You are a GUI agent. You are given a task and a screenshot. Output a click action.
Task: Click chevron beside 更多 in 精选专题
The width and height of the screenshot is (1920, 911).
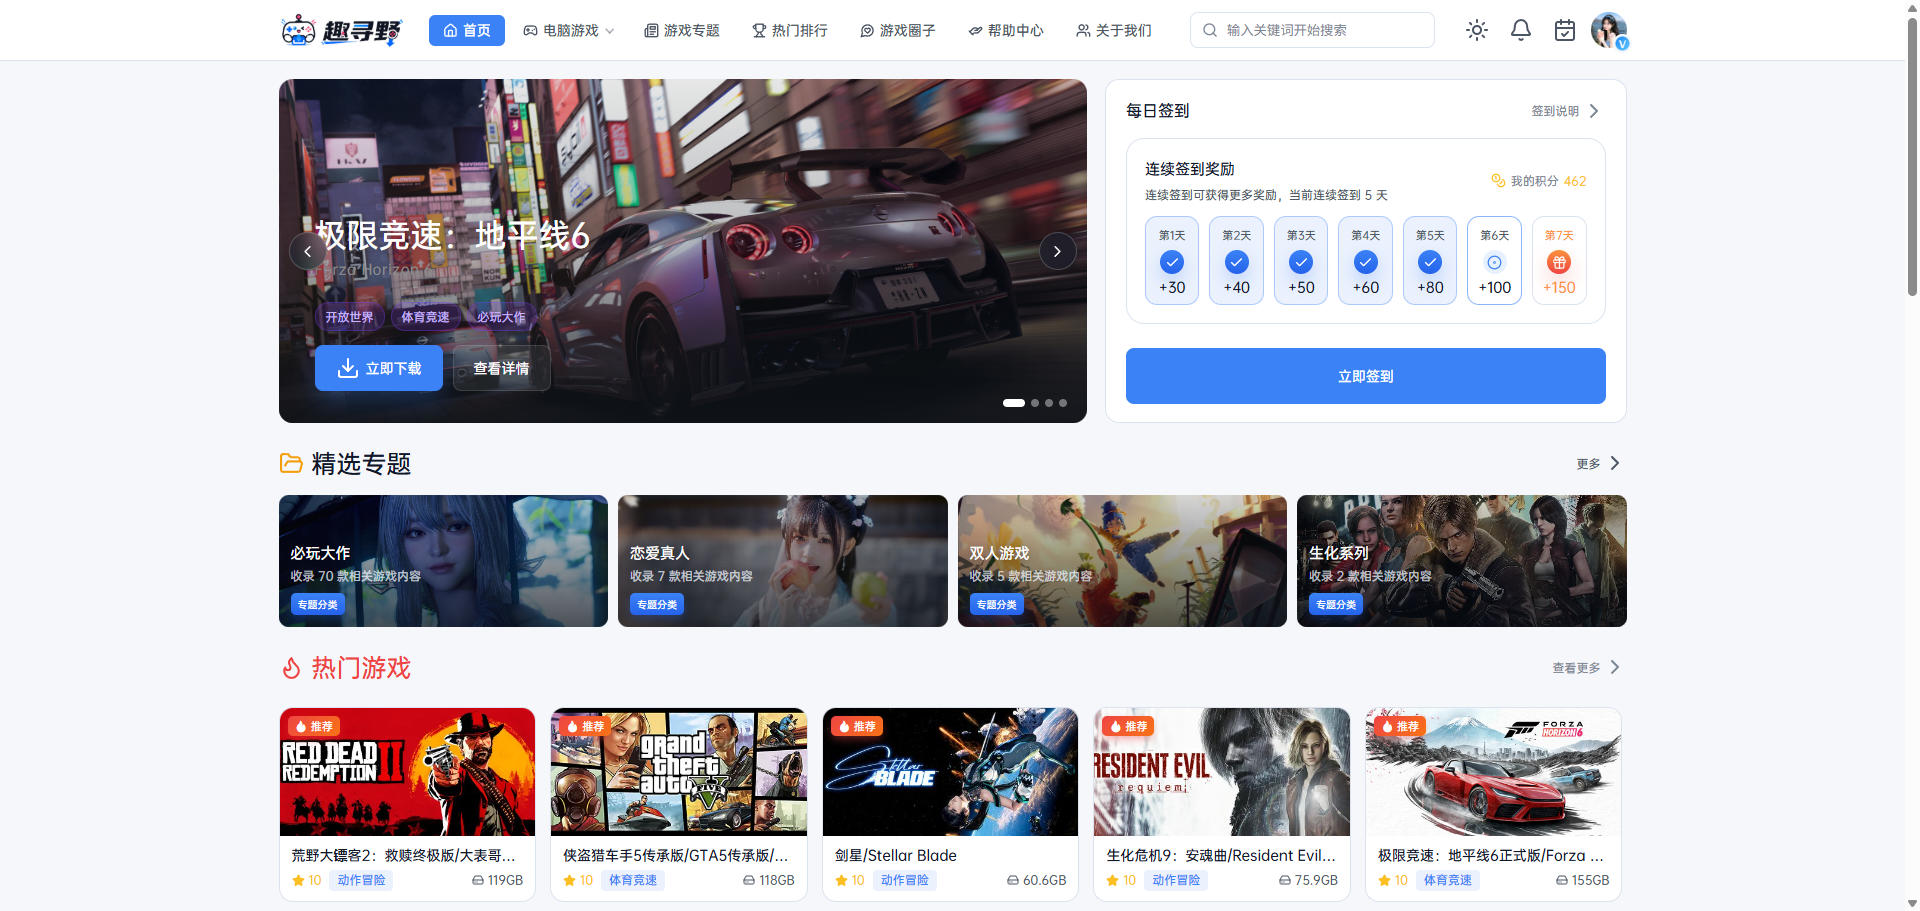click(x=1615, y=463)
